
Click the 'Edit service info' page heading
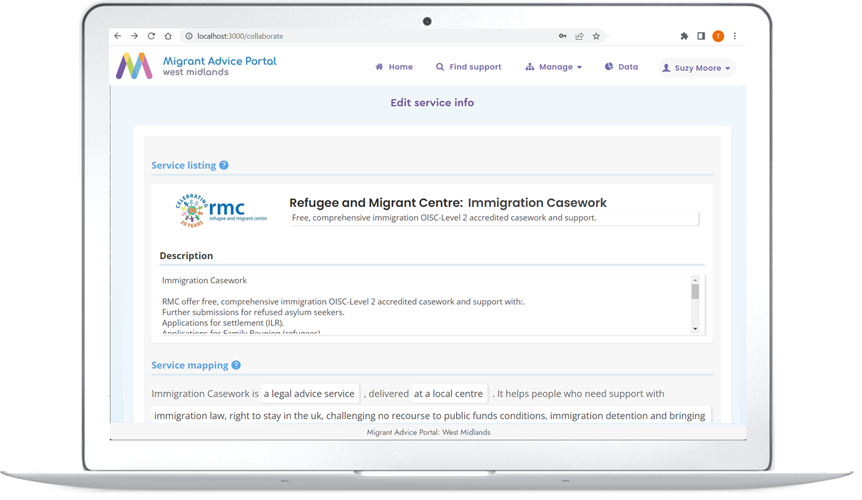[432, 103]
